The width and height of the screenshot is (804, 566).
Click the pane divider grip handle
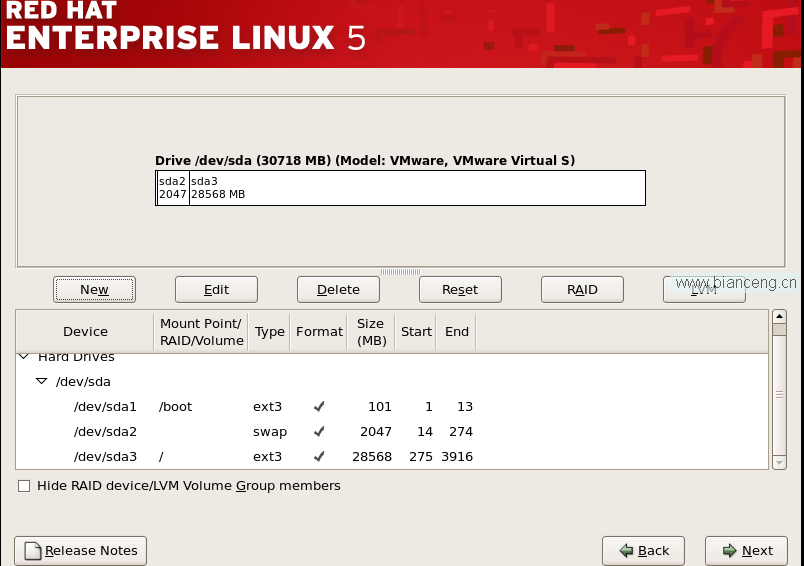click(x=400, y=272)
